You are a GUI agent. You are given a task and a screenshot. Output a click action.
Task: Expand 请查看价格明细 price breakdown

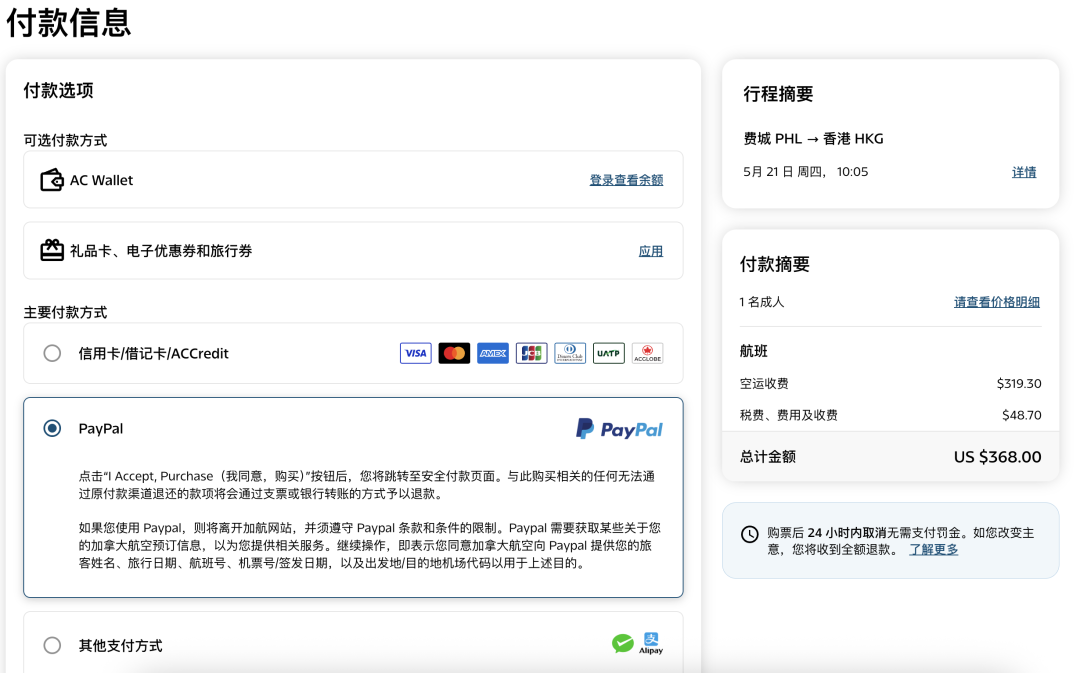[996, 302]
